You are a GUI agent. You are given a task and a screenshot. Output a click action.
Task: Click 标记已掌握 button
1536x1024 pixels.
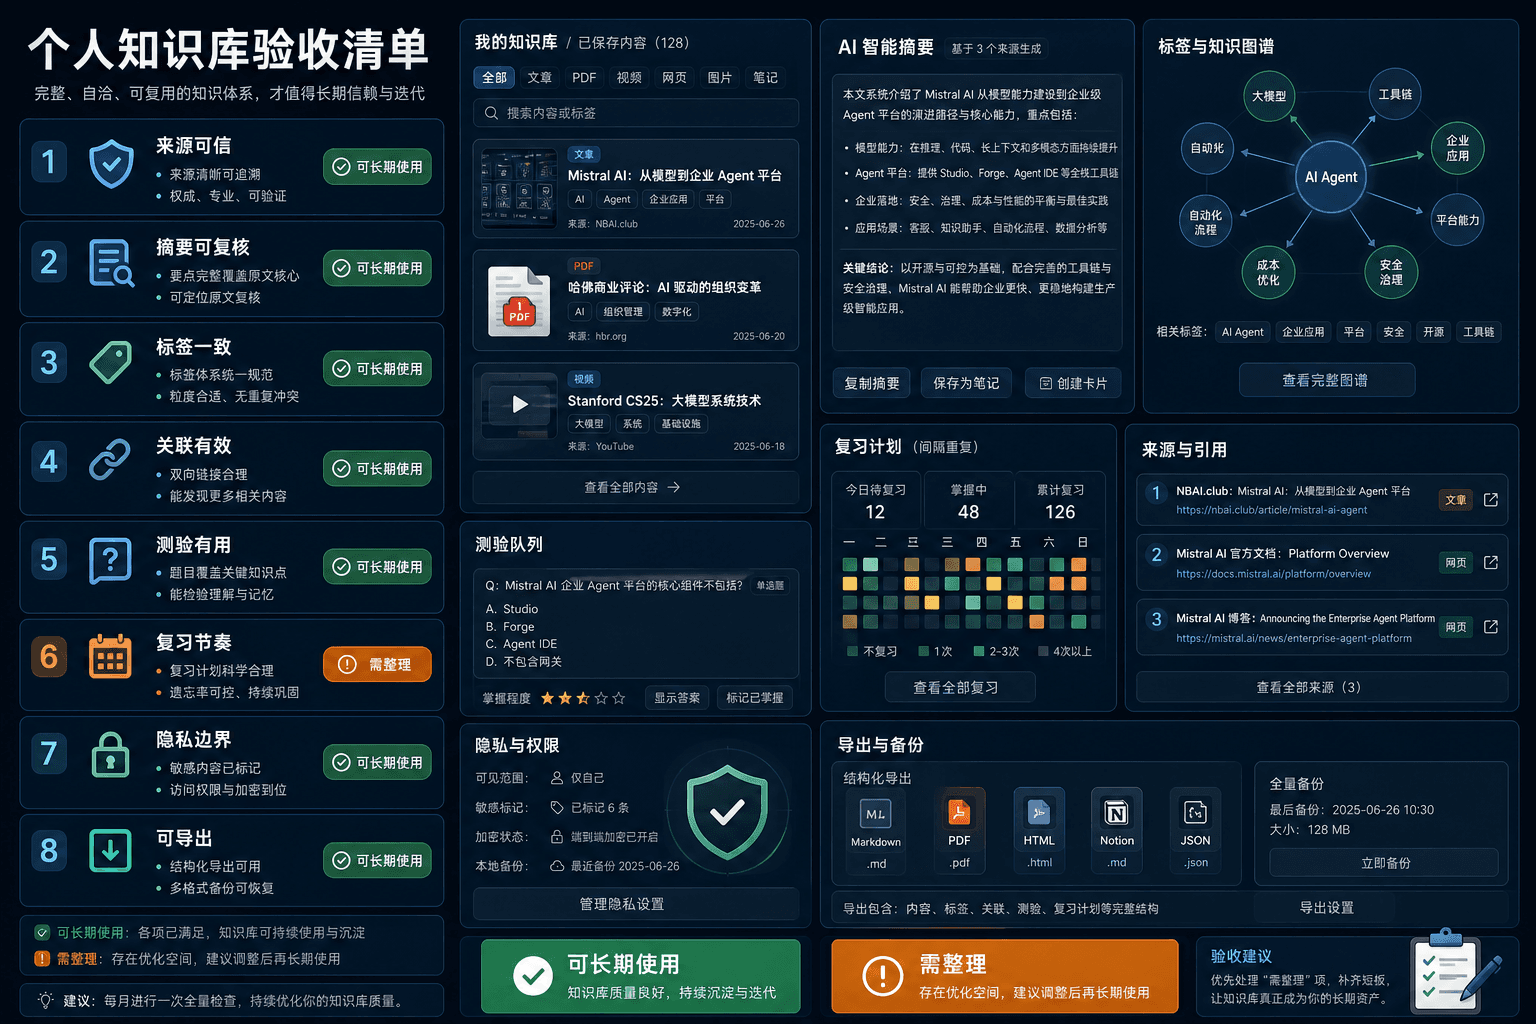755,698
